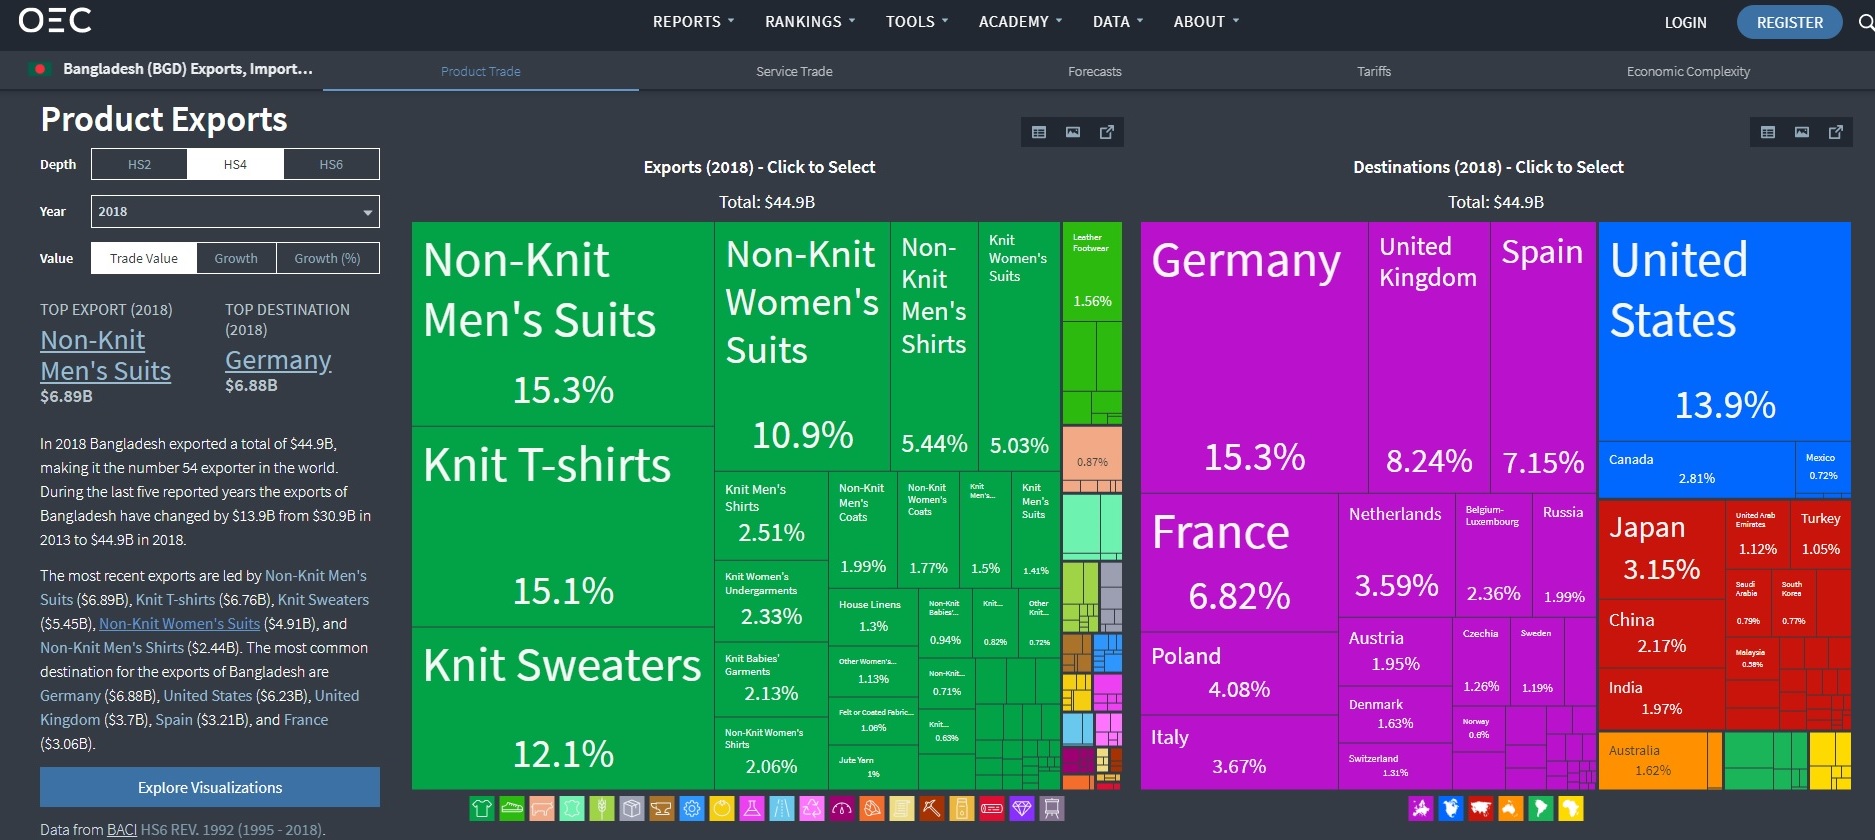Filter destinations by Europe continent icon
This screenshot has height=840, width=1875.
(1421, 808)
